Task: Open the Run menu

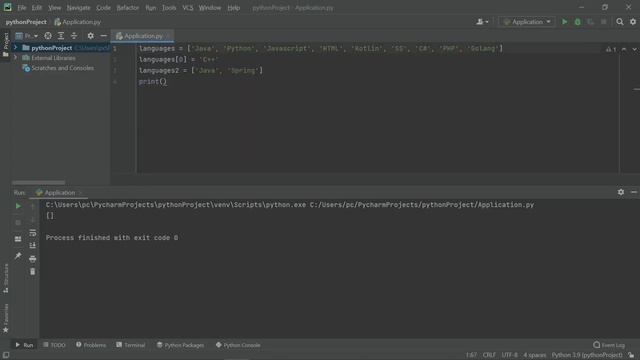Action: pos(151,8)
